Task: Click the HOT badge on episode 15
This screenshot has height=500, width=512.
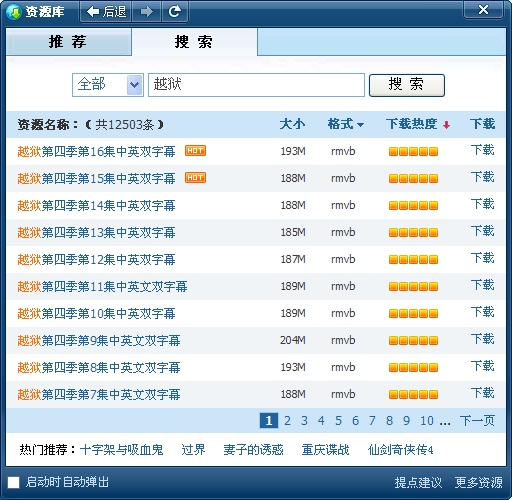Action: (x=195, y=178)
